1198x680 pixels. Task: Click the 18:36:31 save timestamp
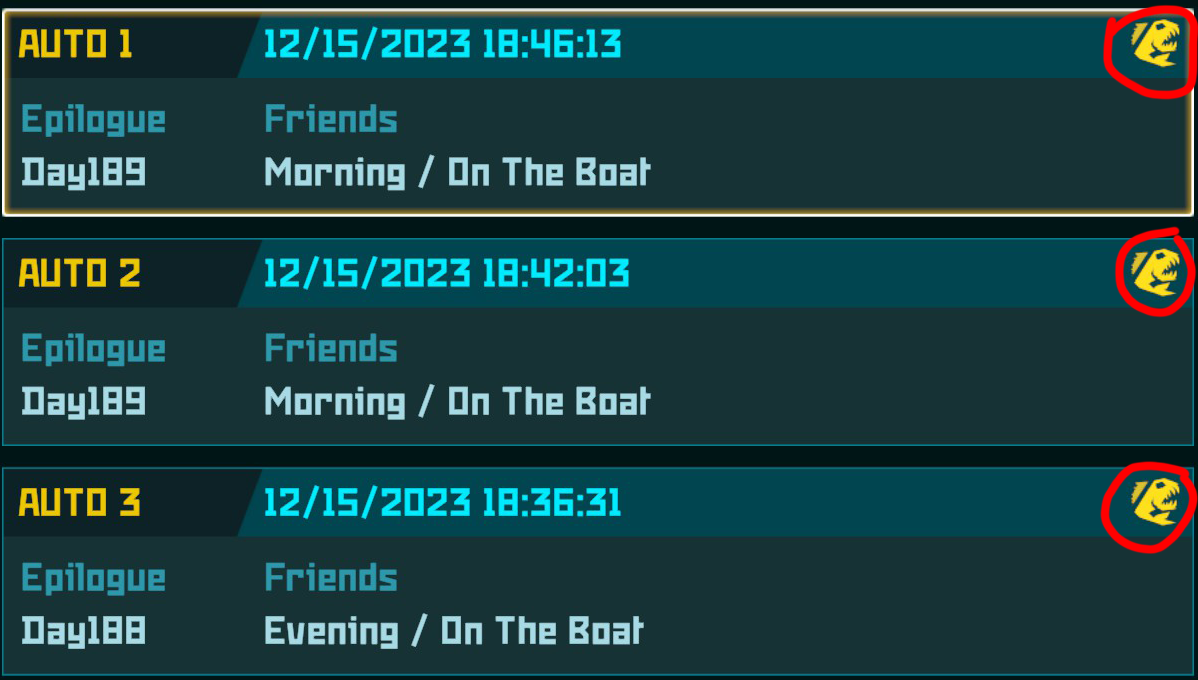442,502
